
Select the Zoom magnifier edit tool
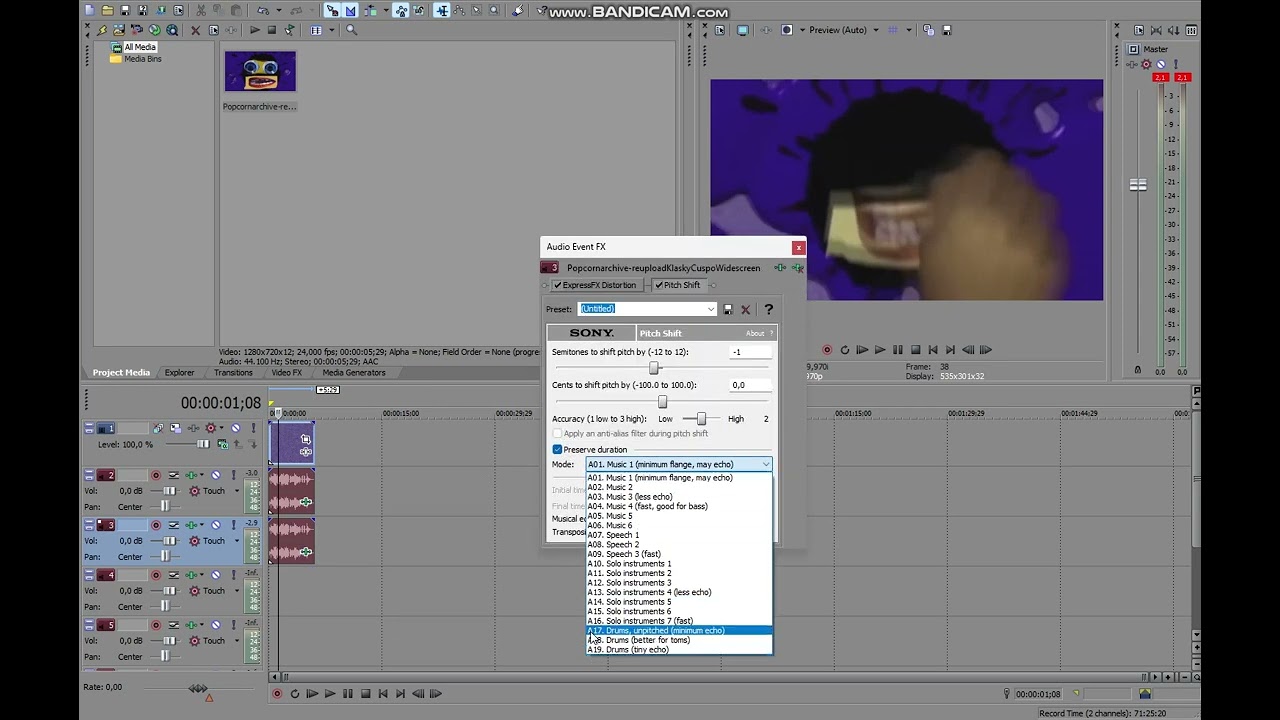point(494,10)
